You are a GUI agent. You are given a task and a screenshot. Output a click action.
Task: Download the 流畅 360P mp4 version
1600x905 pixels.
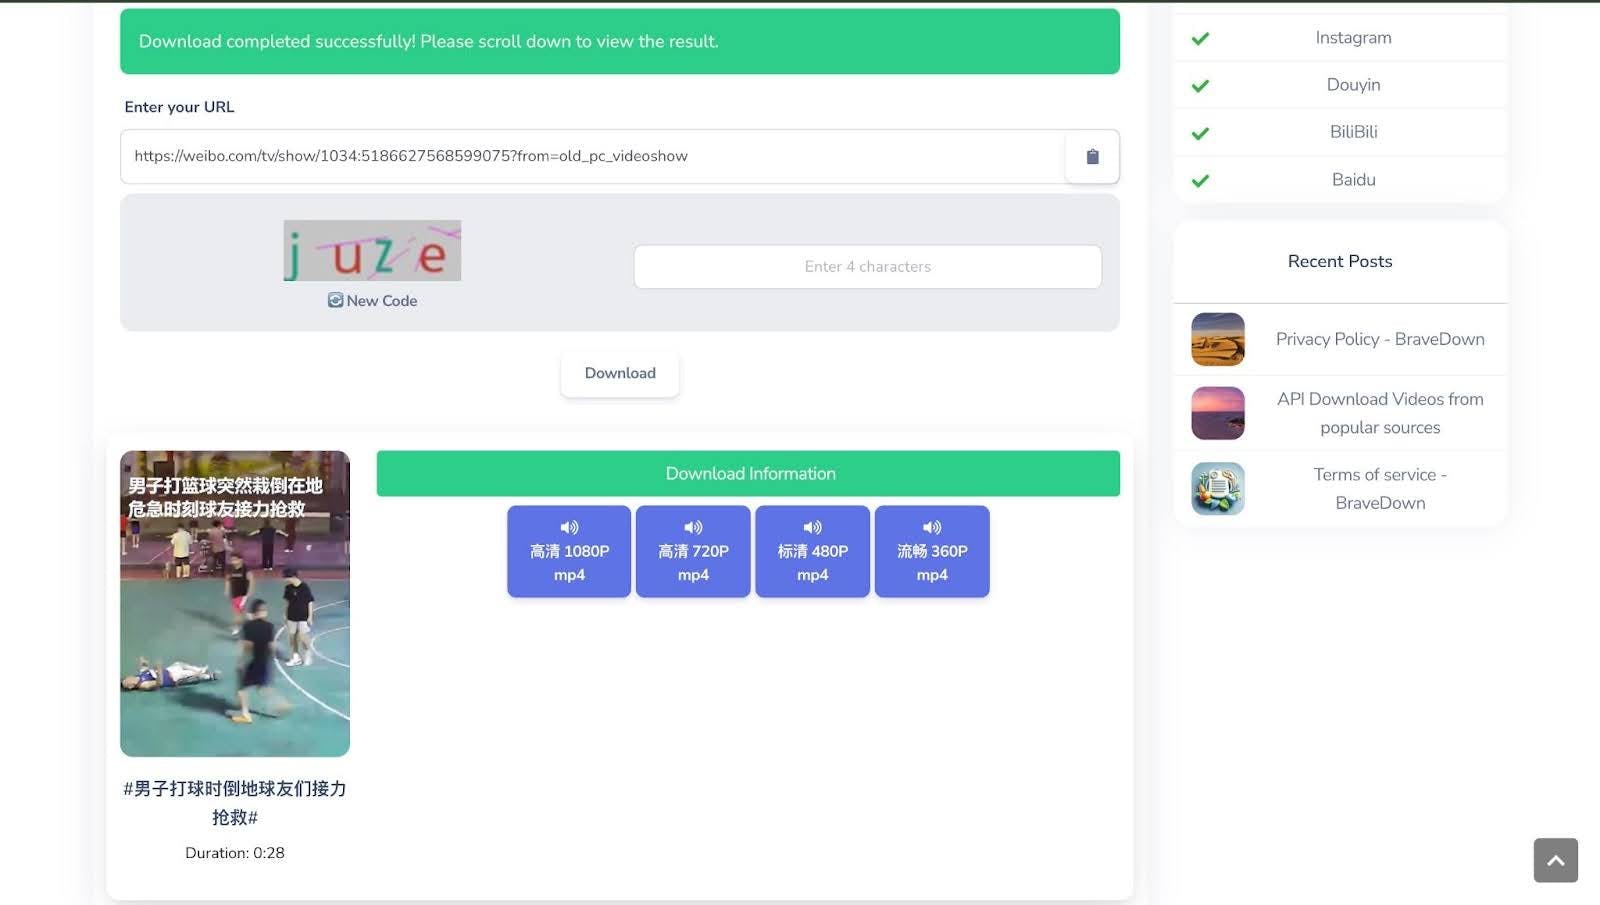coord(932,551)
